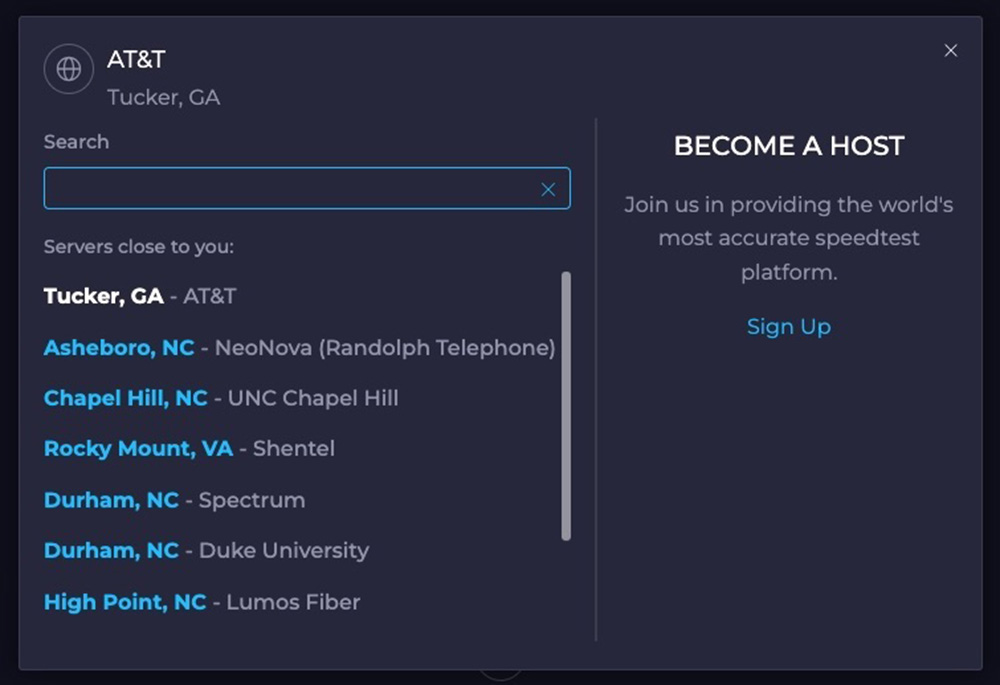Image resolution: width=1000 pixels, height=685 pixels.
Task: Click the BECOME A HOST heading
Action: 788,146
